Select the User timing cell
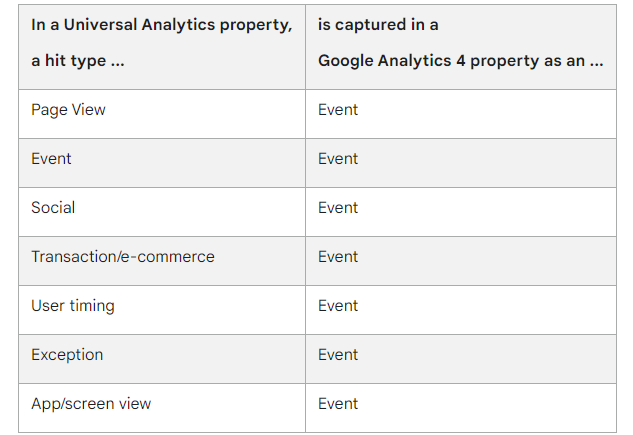The height and width of the screenshot is (435, 633). pyautogui.click(x=162, y=310)
